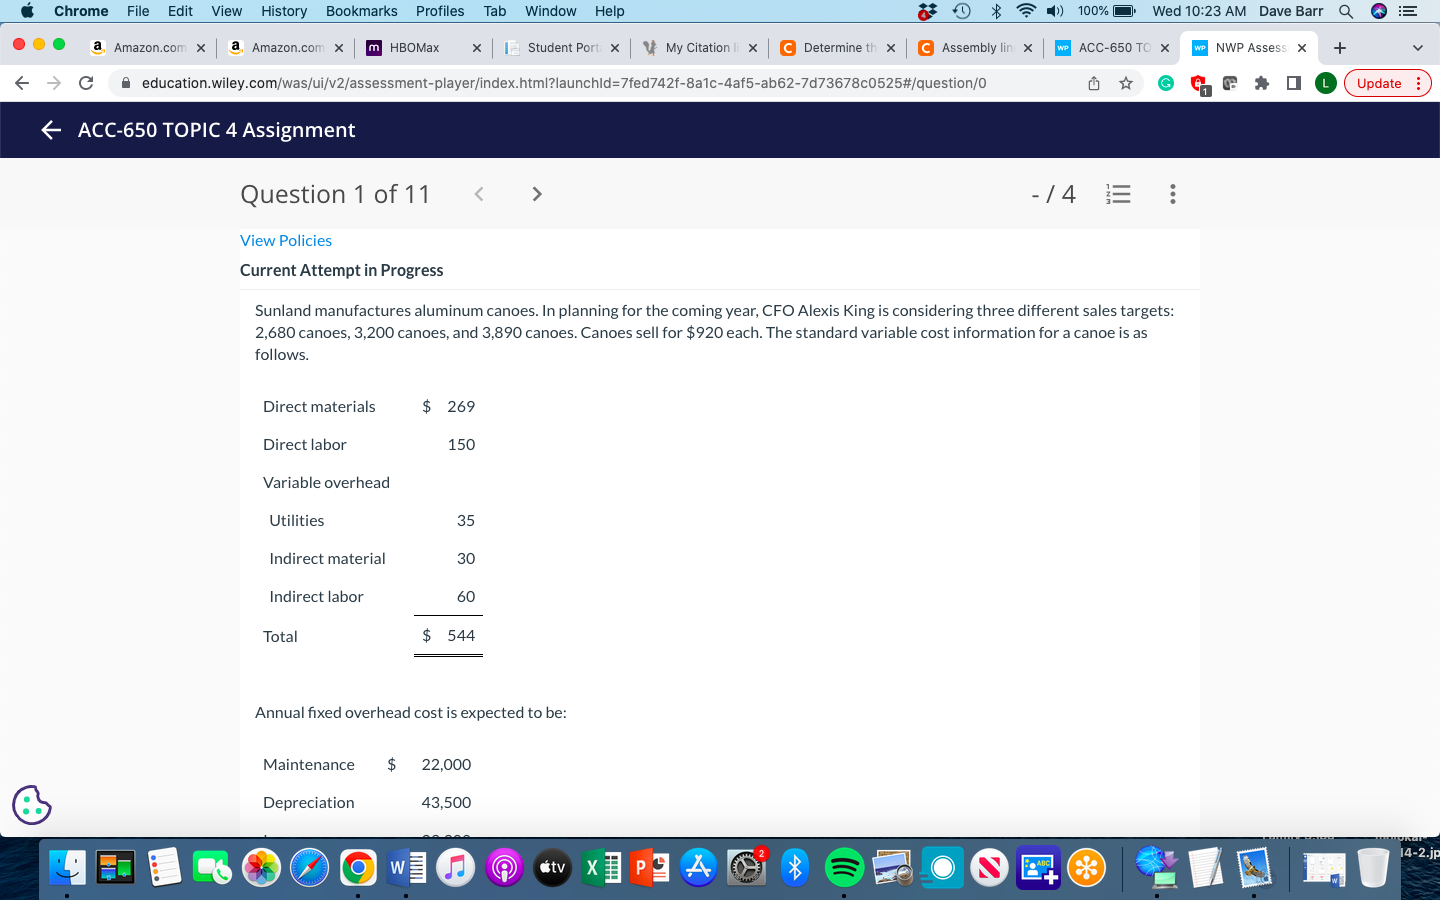Click the green profile avatar circle
This screenshot has height=900, width=1440.
coord(1325,83)
